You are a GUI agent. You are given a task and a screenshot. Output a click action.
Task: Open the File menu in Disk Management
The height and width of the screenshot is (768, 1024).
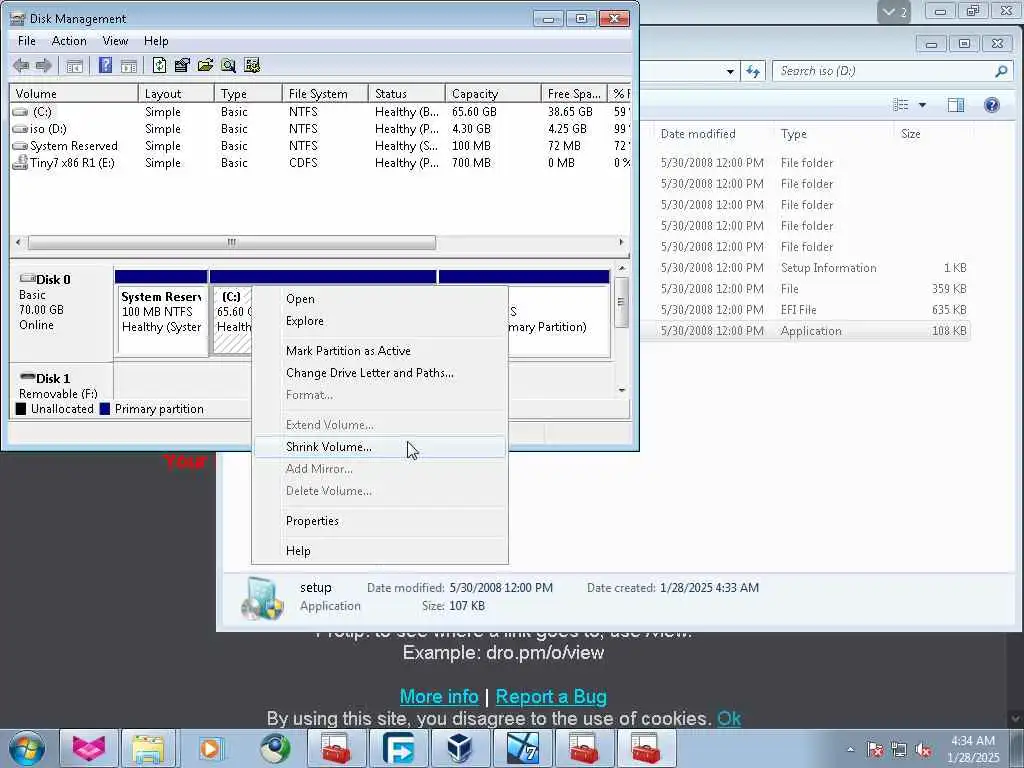point(27,41)
